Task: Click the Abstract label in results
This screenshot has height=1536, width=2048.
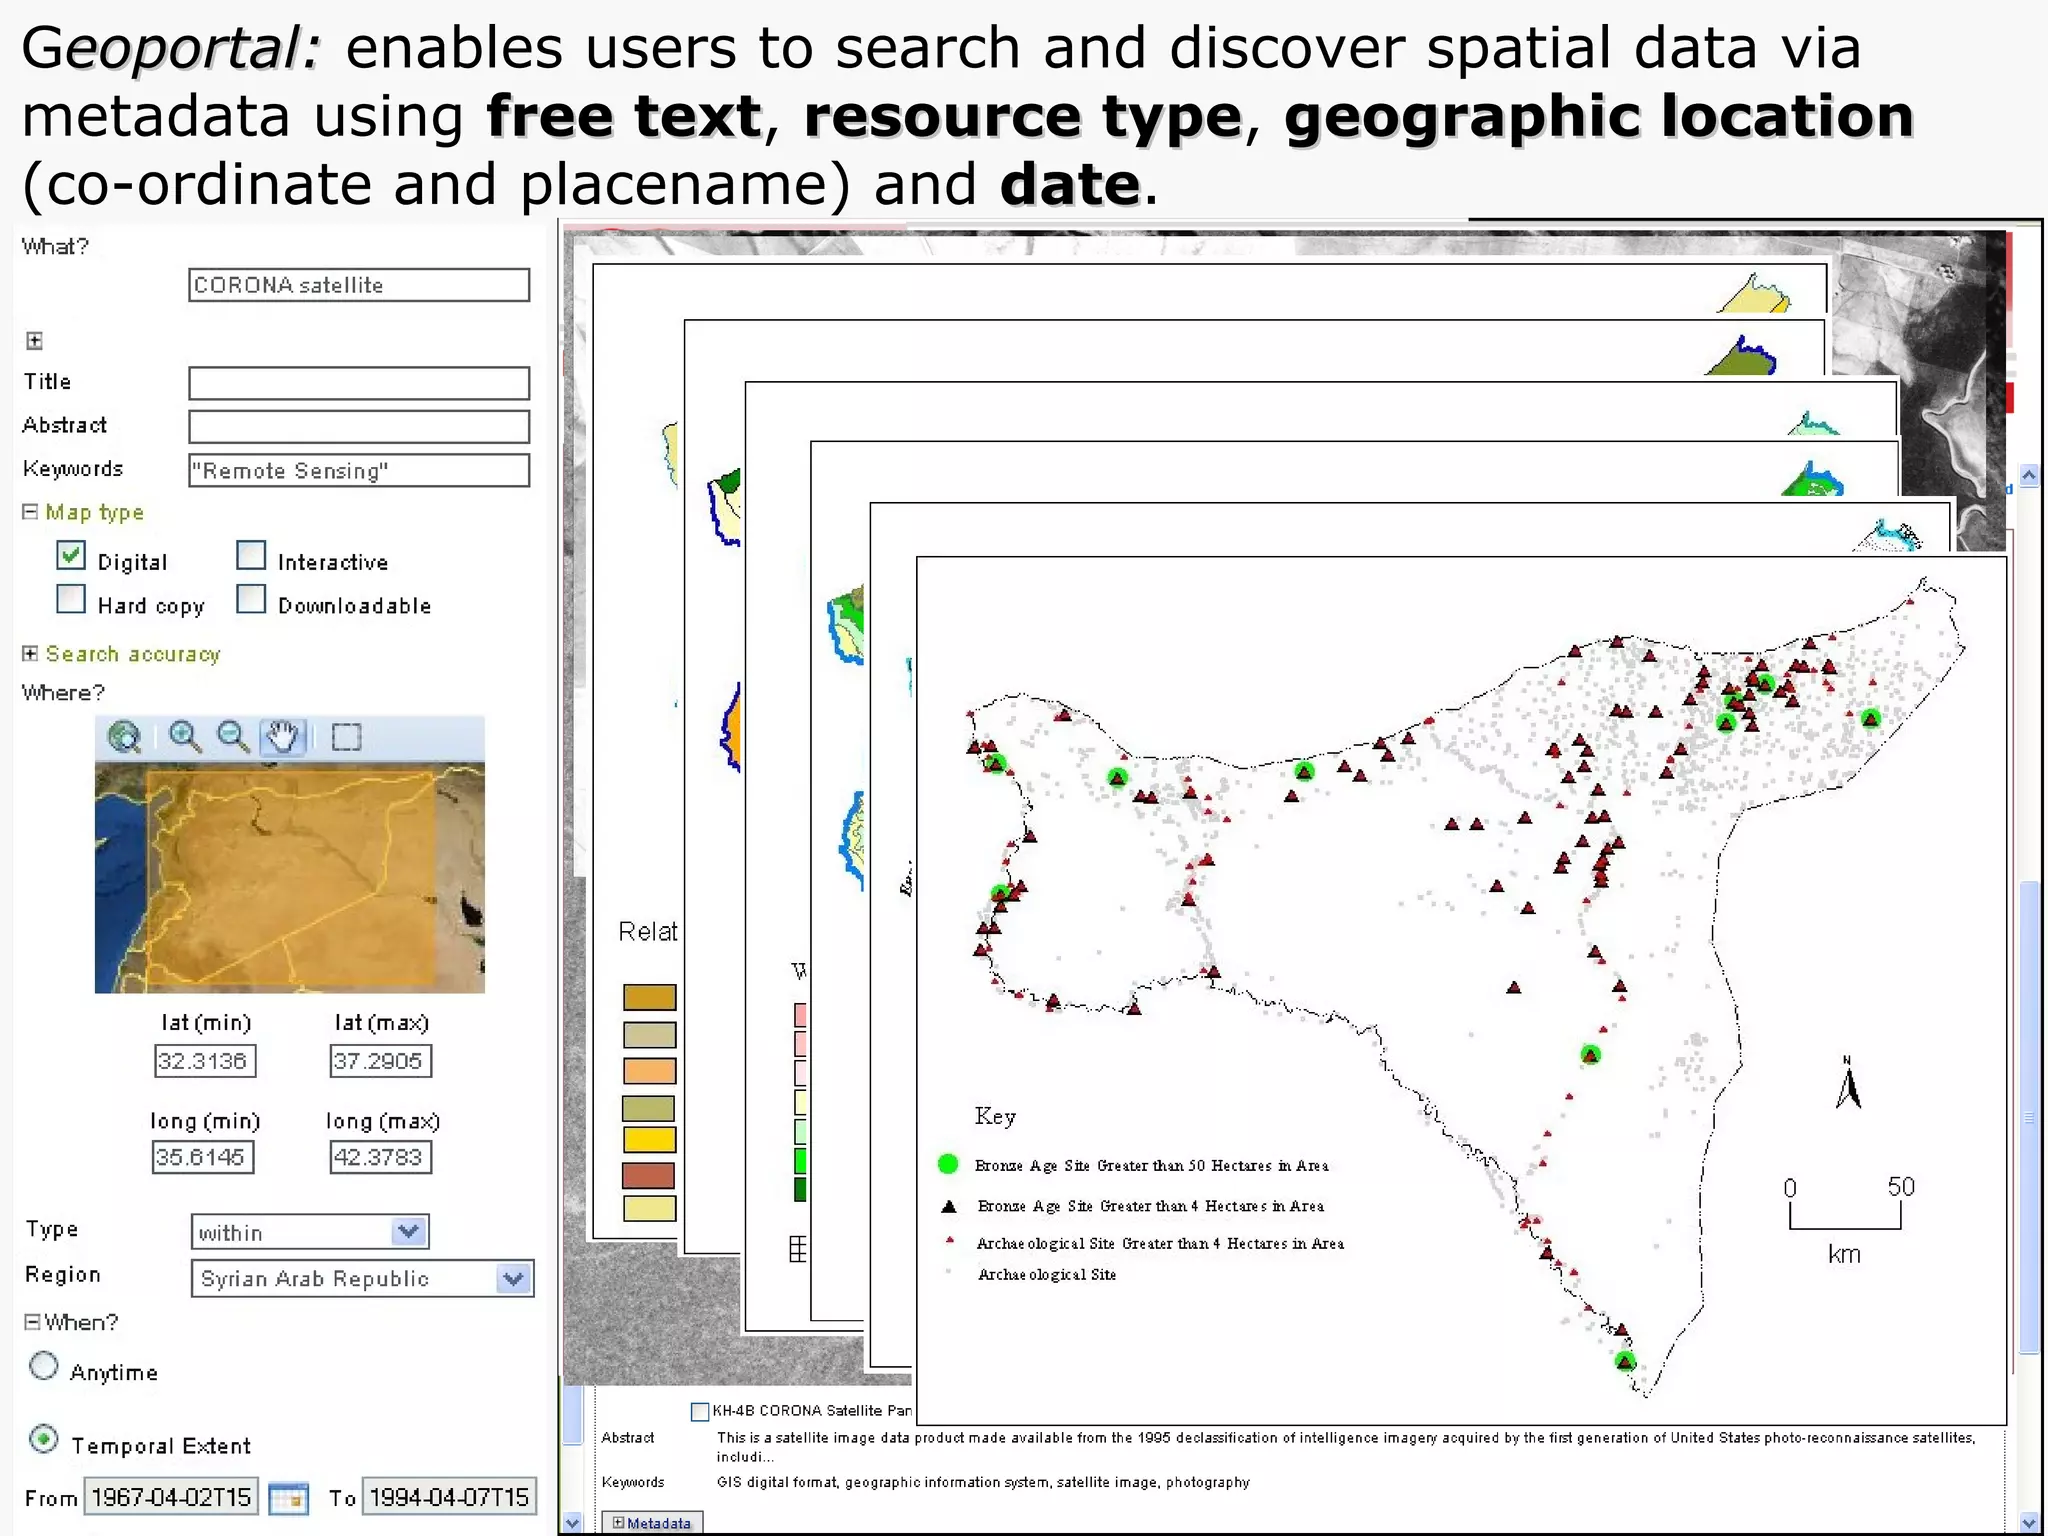Action: (628, 1438)
